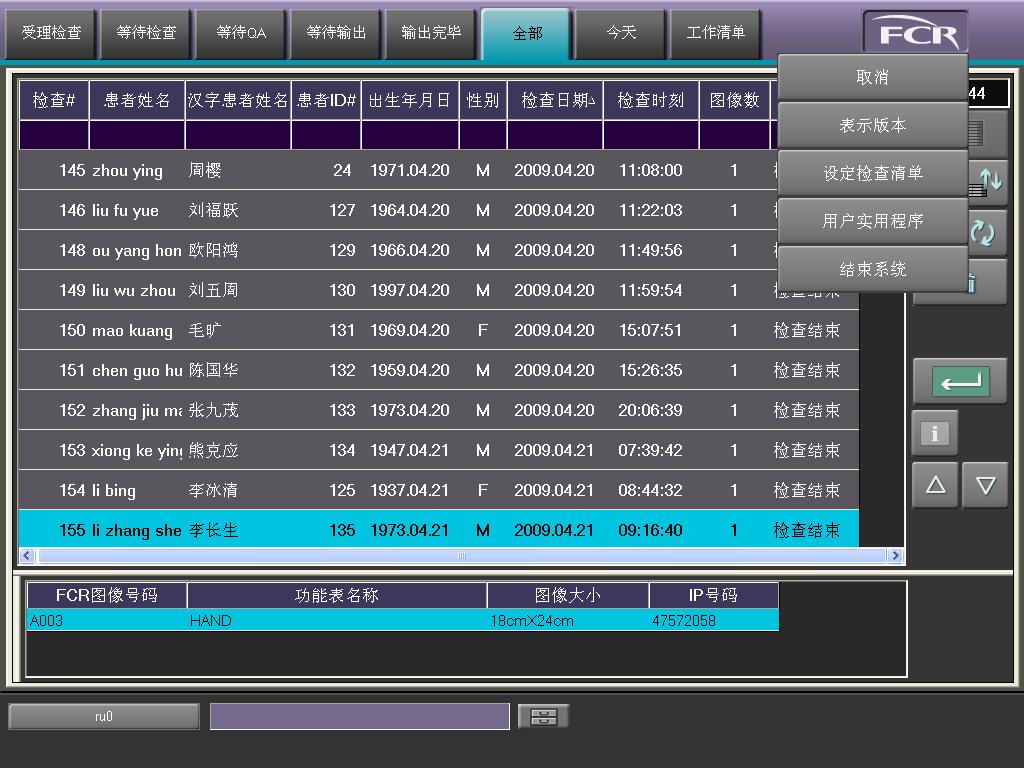Select the 全部 tab
The height and width of the screenshot is (768, 1024).
point(526,33)
